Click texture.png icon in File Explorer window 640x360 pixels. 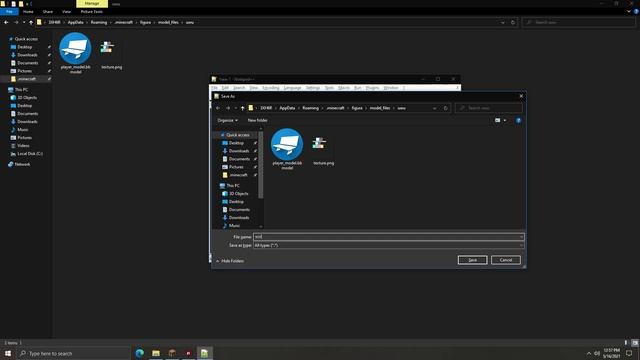111,54
